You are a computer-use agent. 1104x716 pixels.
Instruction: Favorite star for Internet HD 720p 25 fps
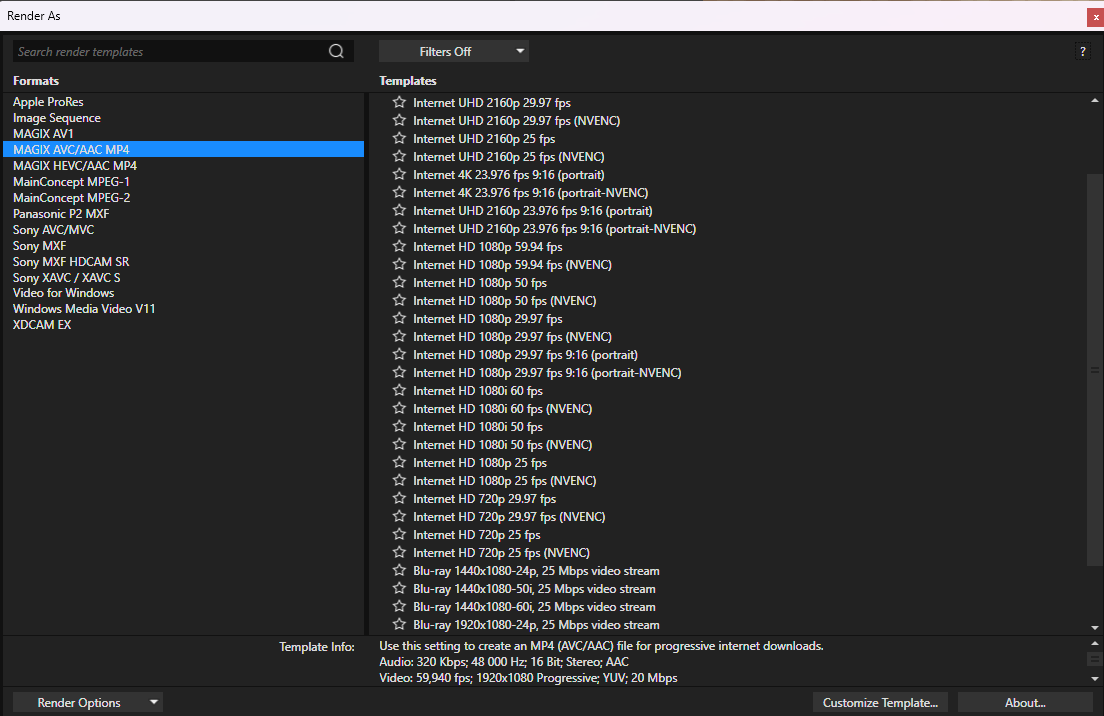tap(399, 534)
